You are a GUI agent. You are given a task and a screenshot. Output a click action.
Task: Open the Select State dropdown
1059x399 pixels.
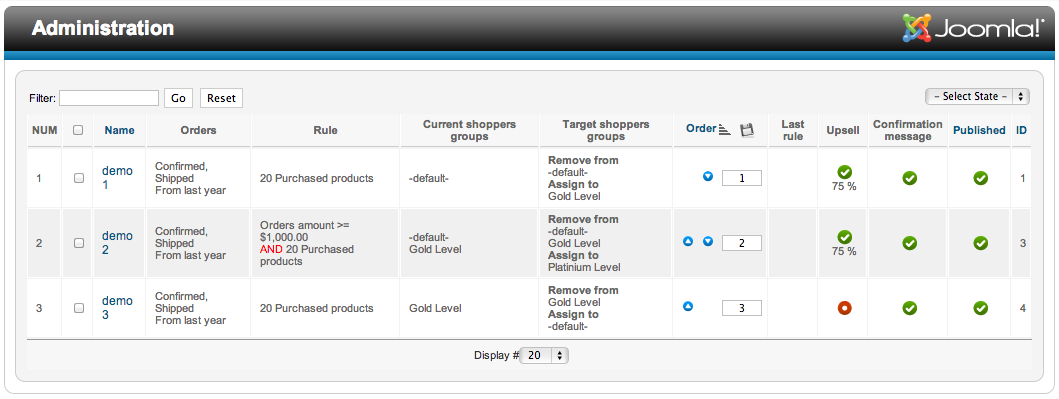(977, 97)
